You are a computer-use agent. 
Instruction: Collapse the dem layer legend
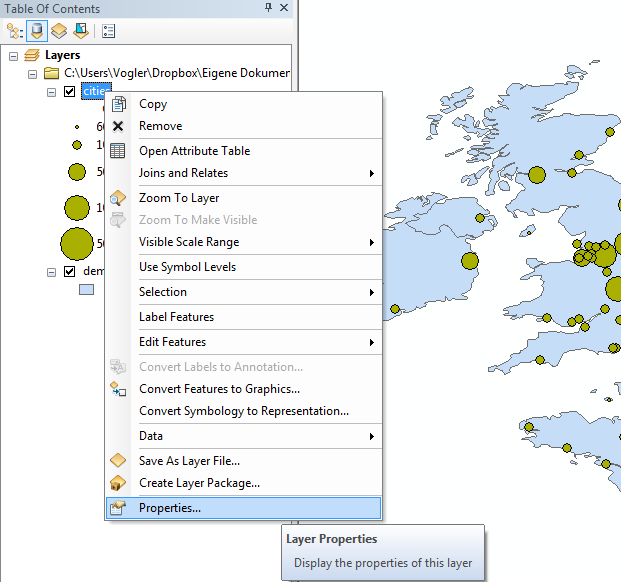pyautogui.click(x=51, y=272)
